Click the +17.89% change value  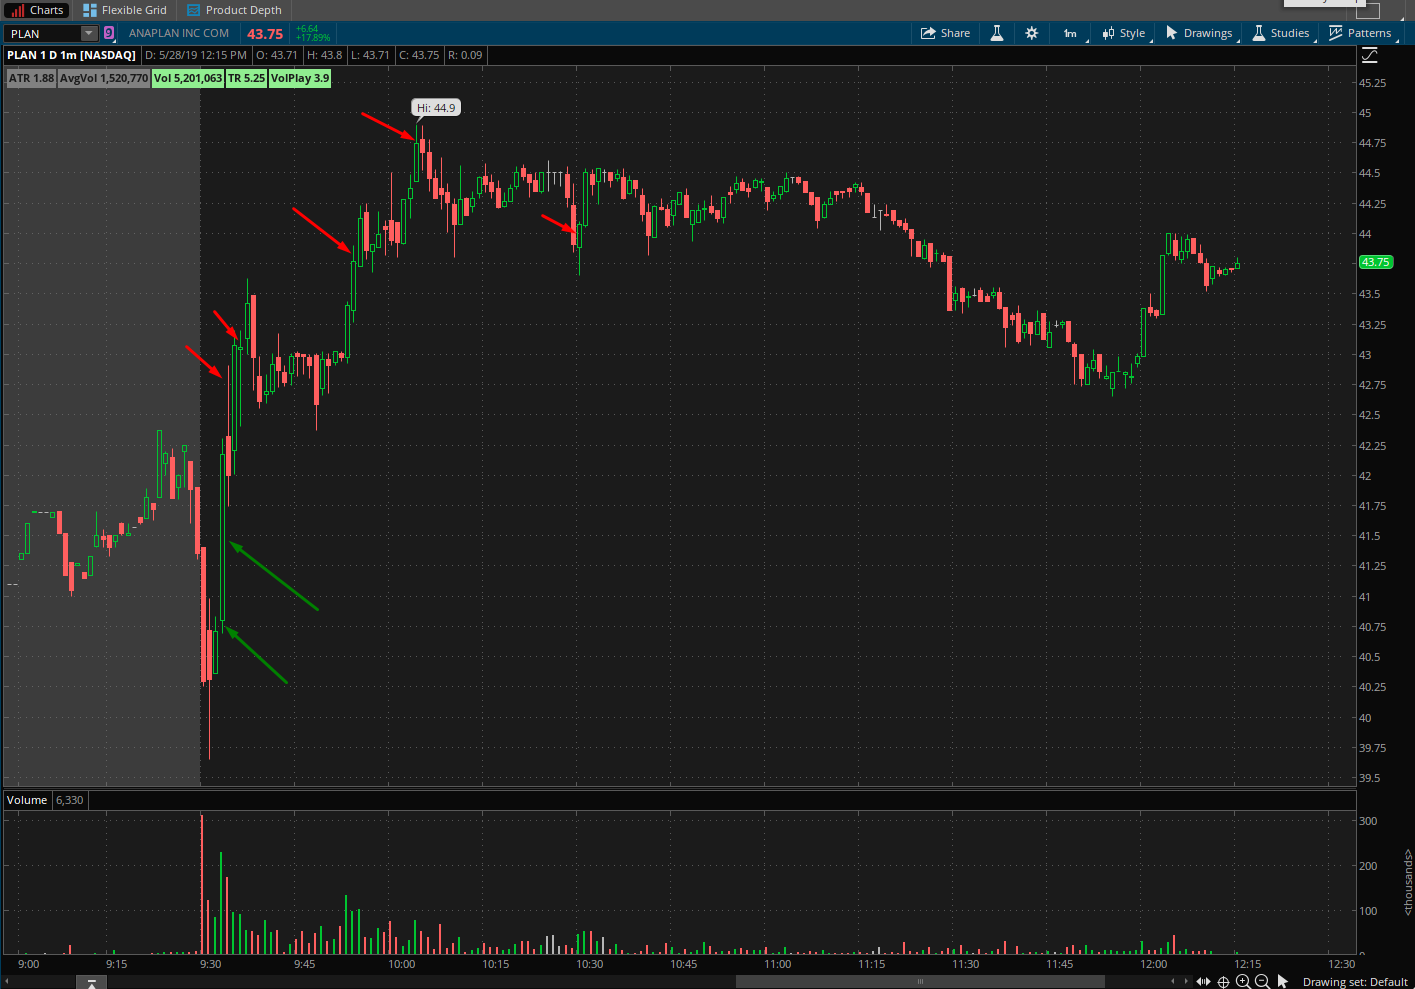click(313, 38)
